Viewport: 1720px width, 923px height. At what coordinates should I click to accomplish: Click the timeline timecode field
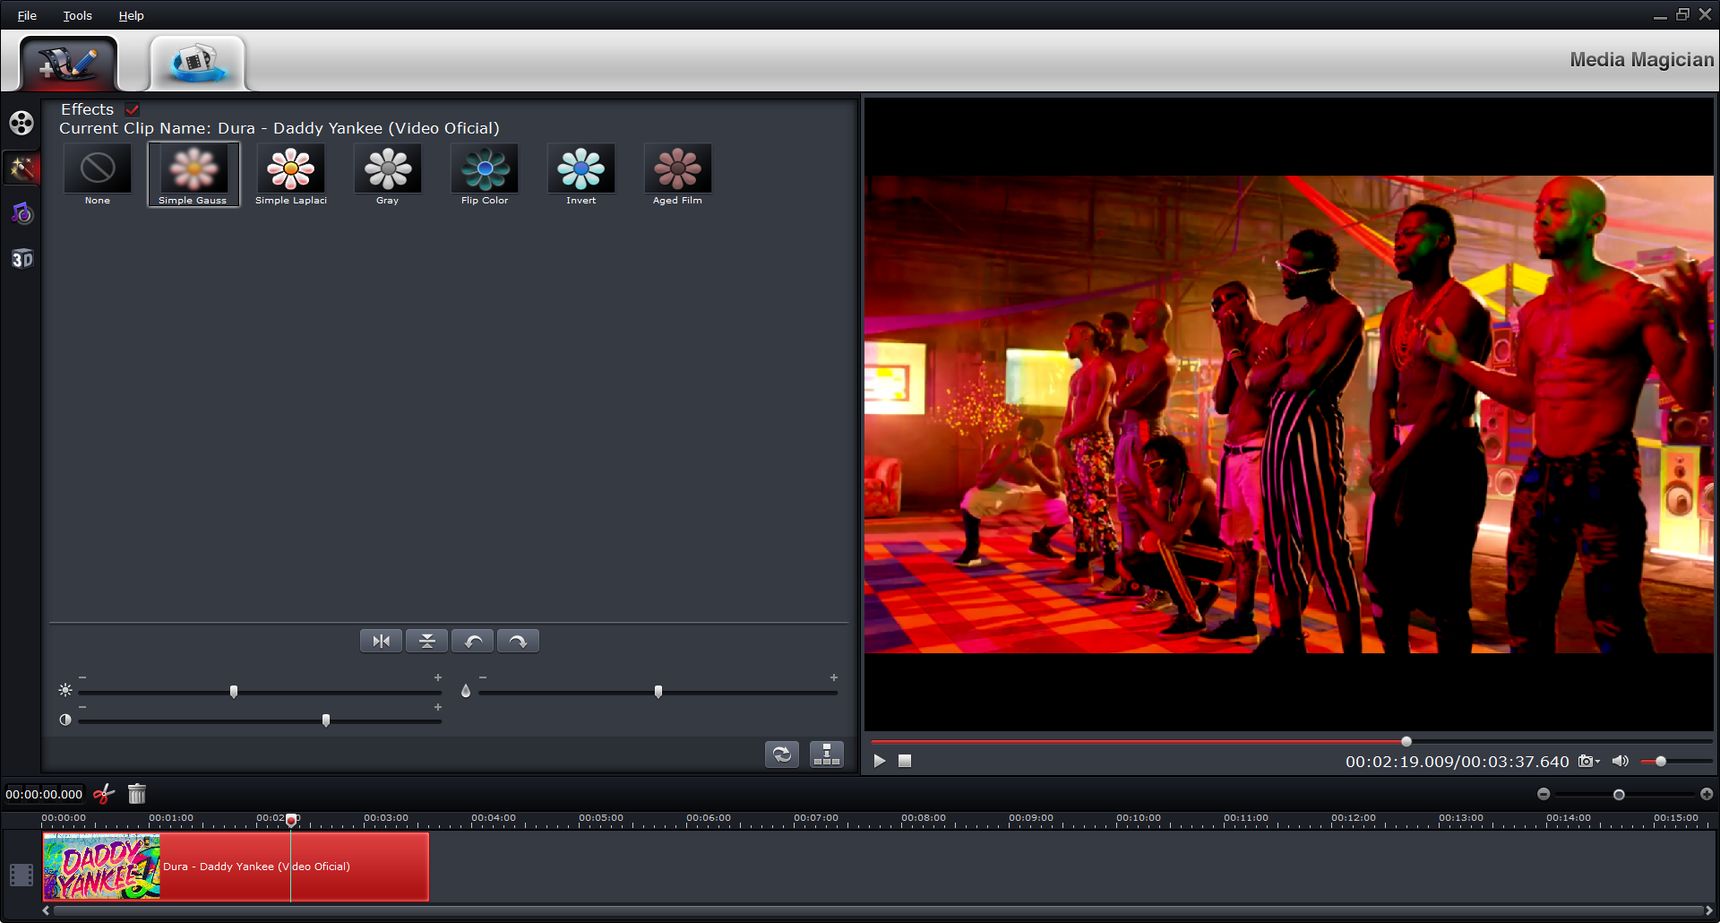[x=44, y=794]
